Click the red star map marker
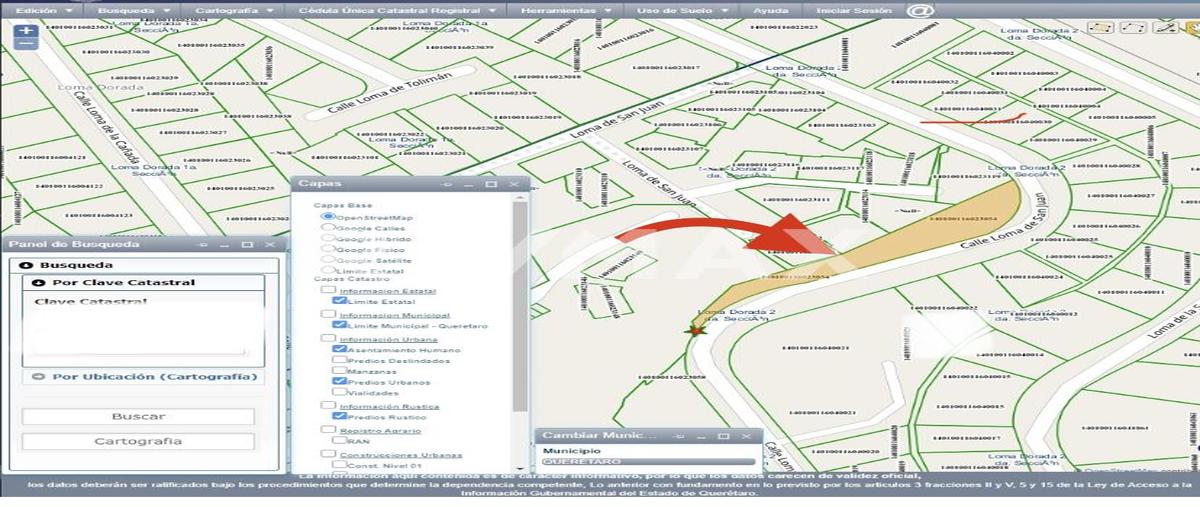Screen dimensions: 1200x507 click(693, 328)
